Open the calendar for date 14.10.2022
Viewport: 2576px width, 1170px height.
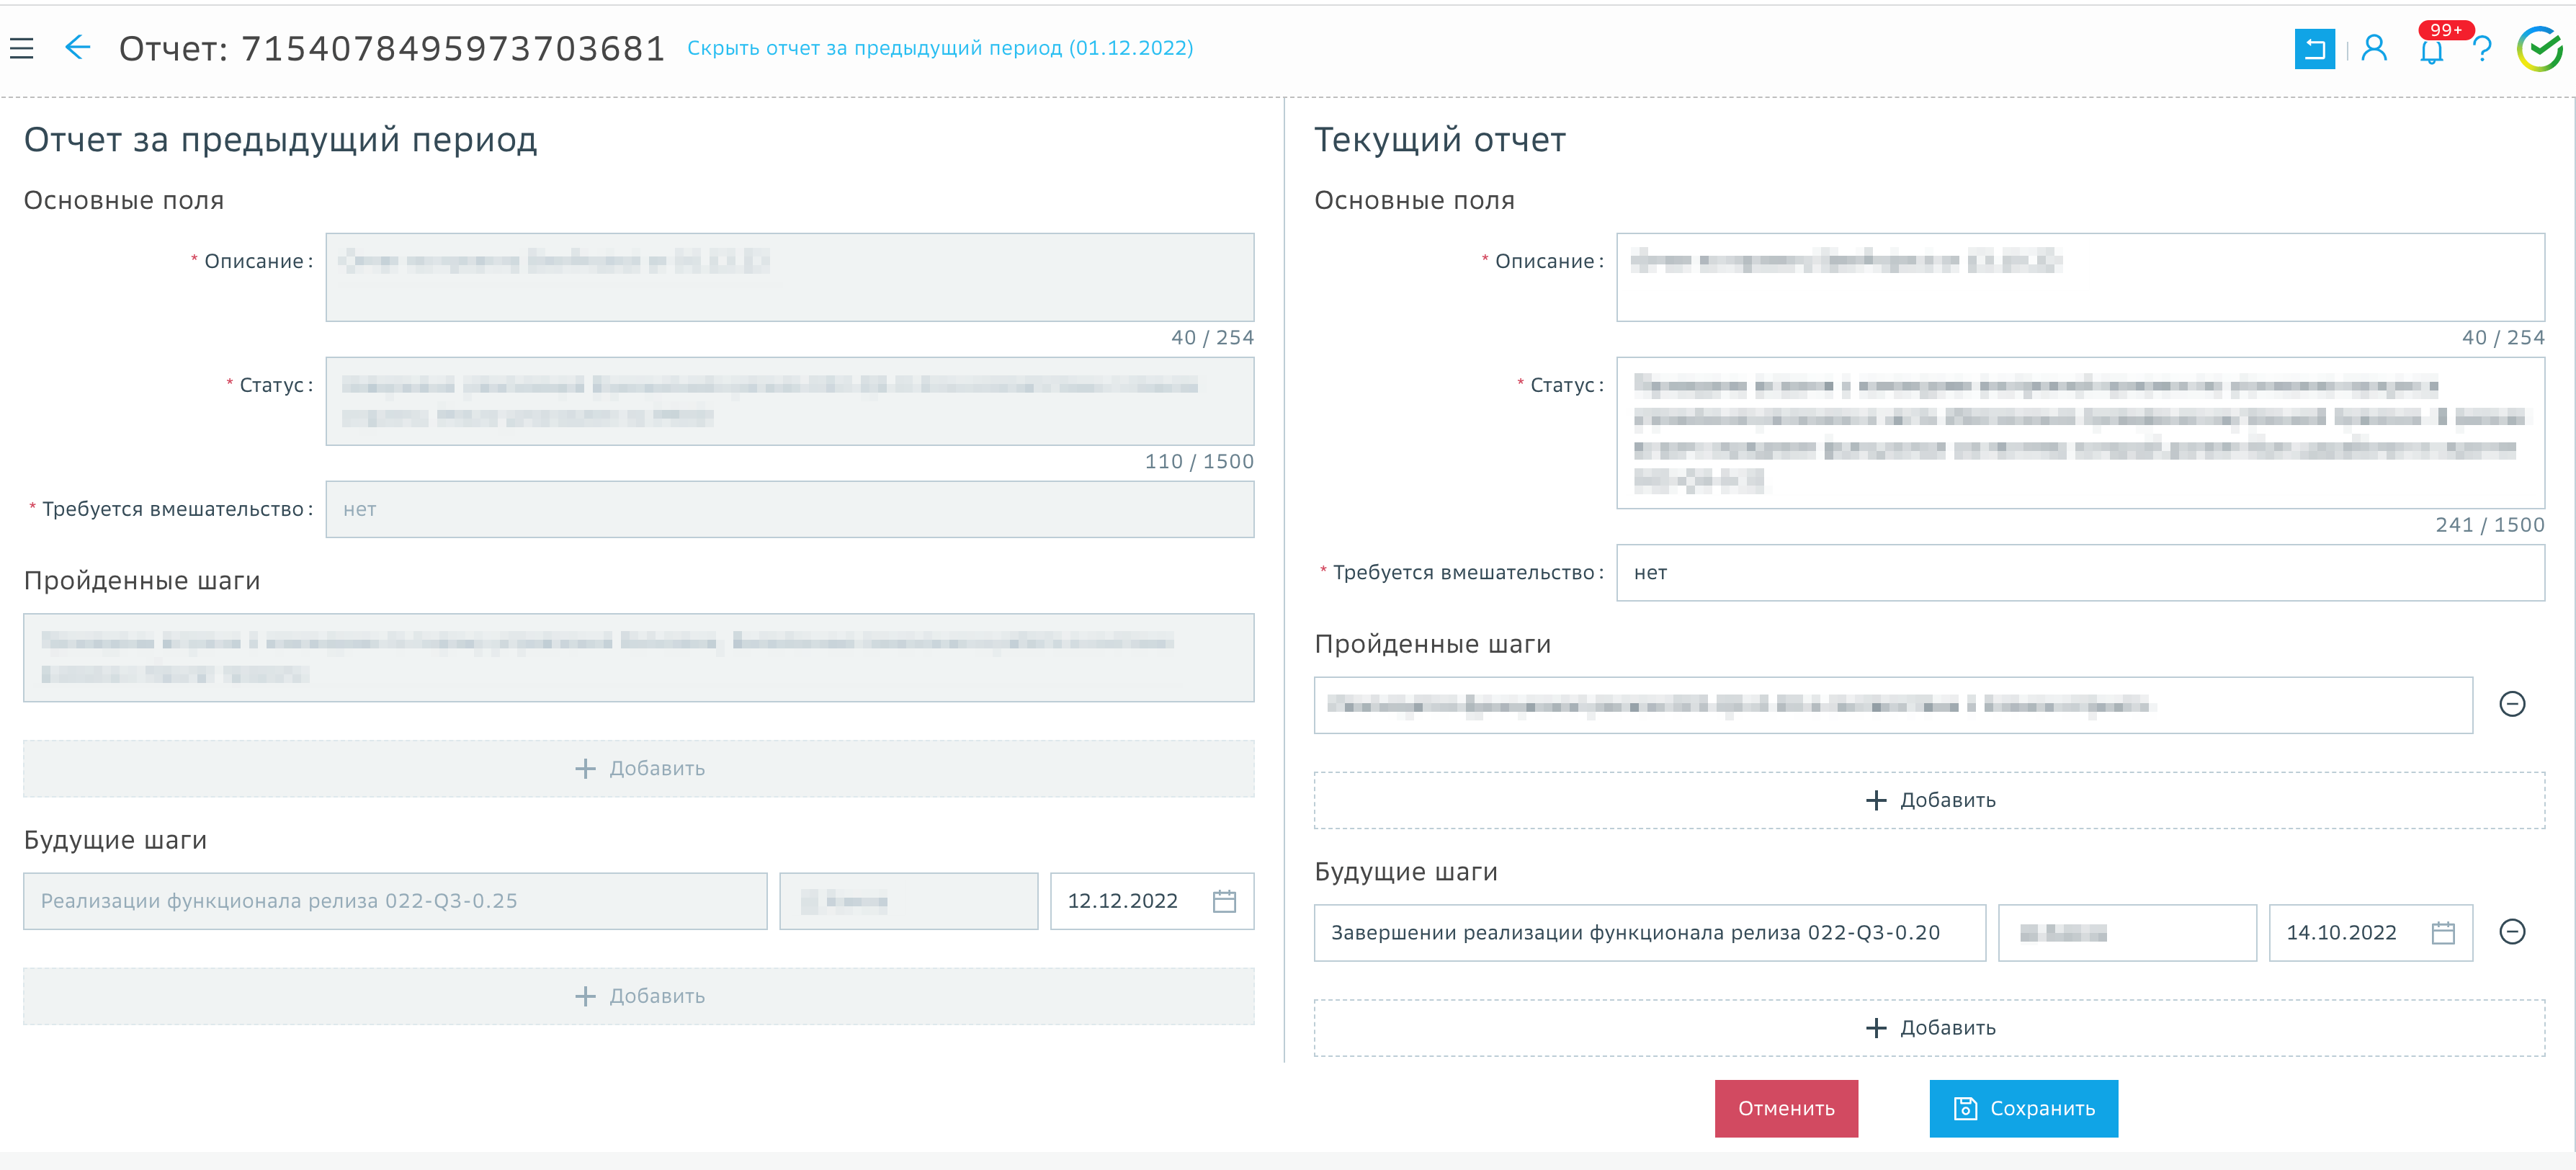pyautogui.click(x=2444, y=932)
